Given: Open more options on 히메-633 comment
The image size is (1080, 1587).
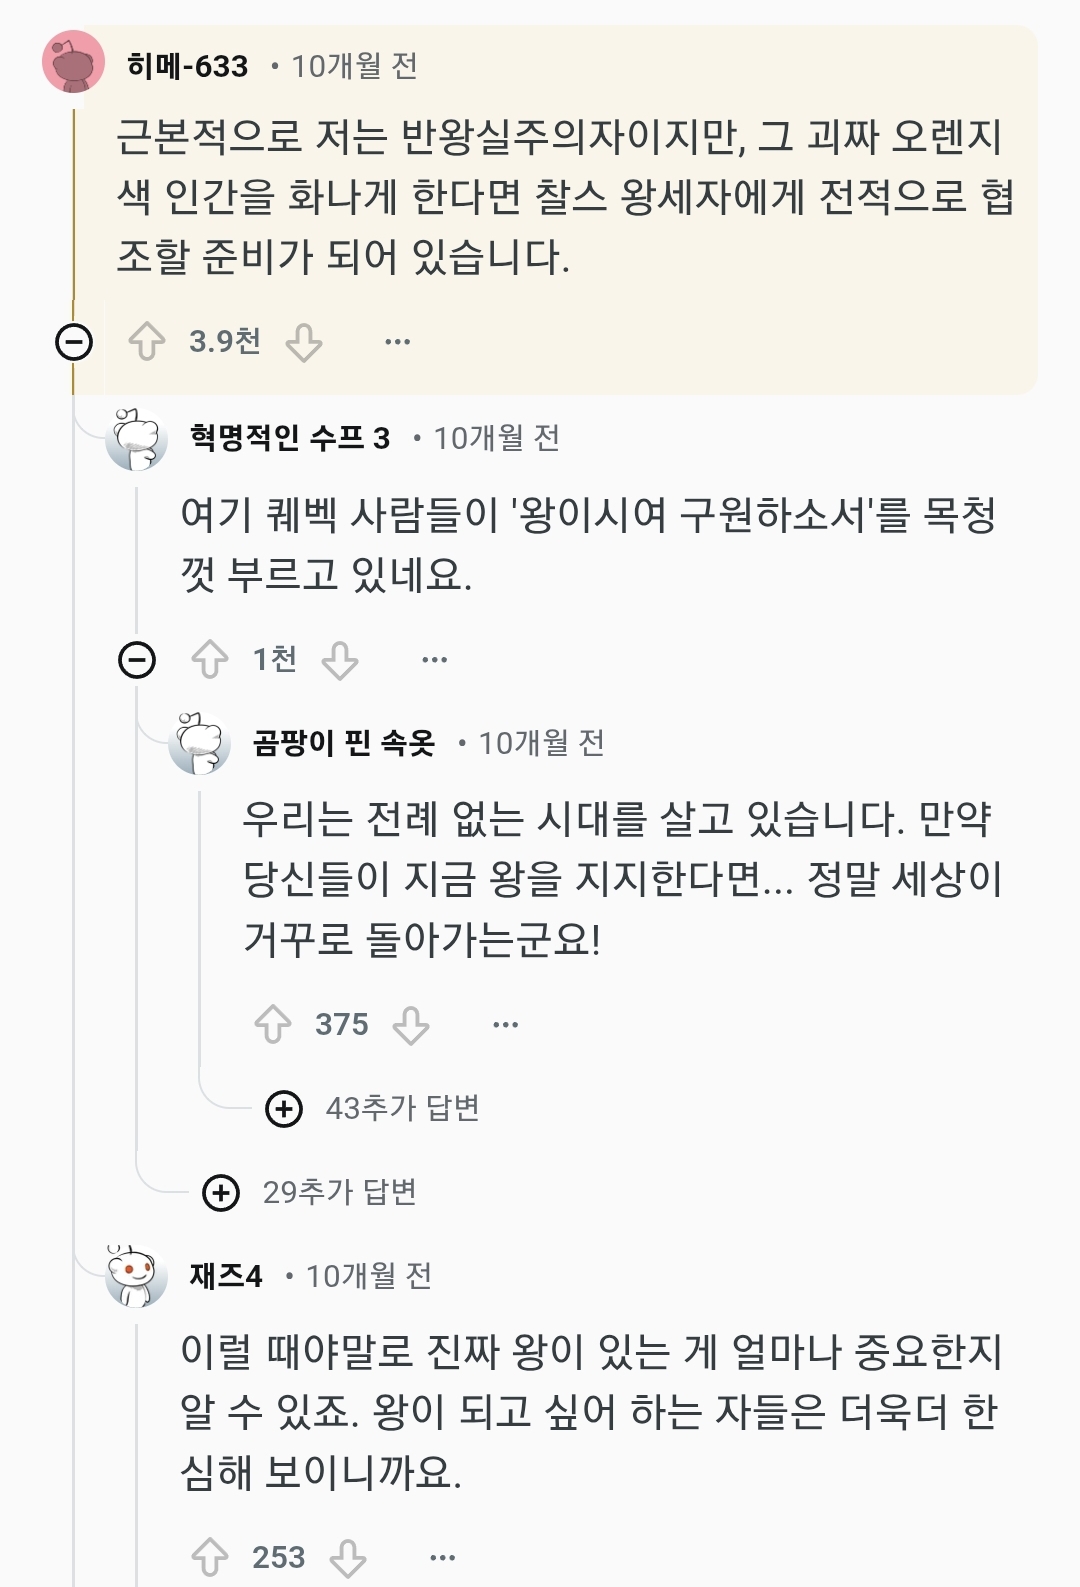Looking at the screenshot, I should (x=397, y=342).
